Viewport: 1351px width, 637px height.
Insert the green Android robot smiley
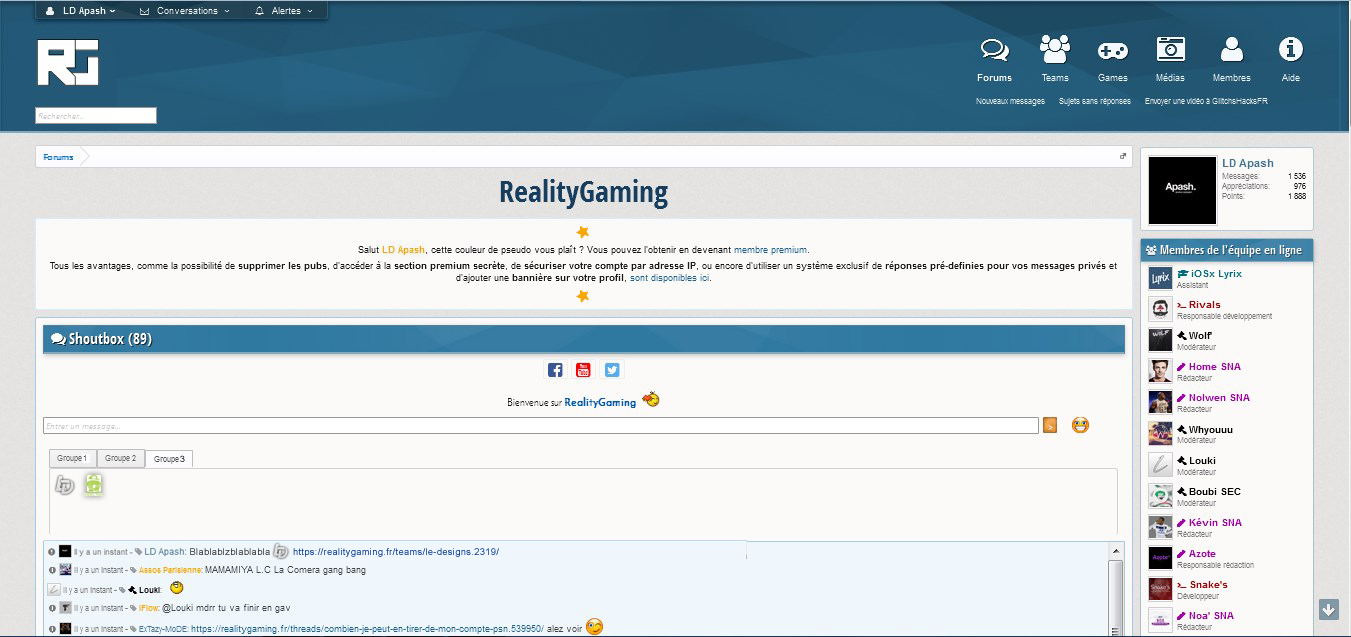tap(94, 485)
